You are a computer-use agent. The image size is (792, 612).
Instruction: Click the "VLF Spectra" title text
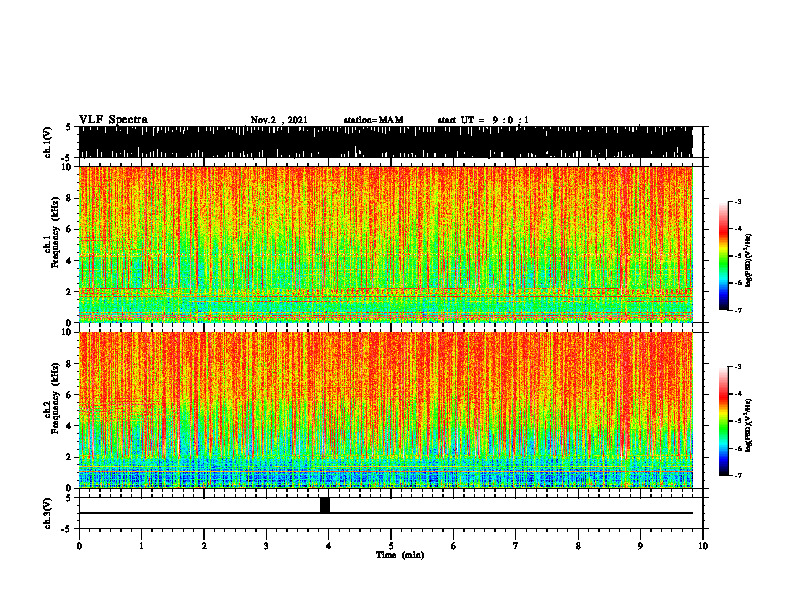click(x=113, y=120)
